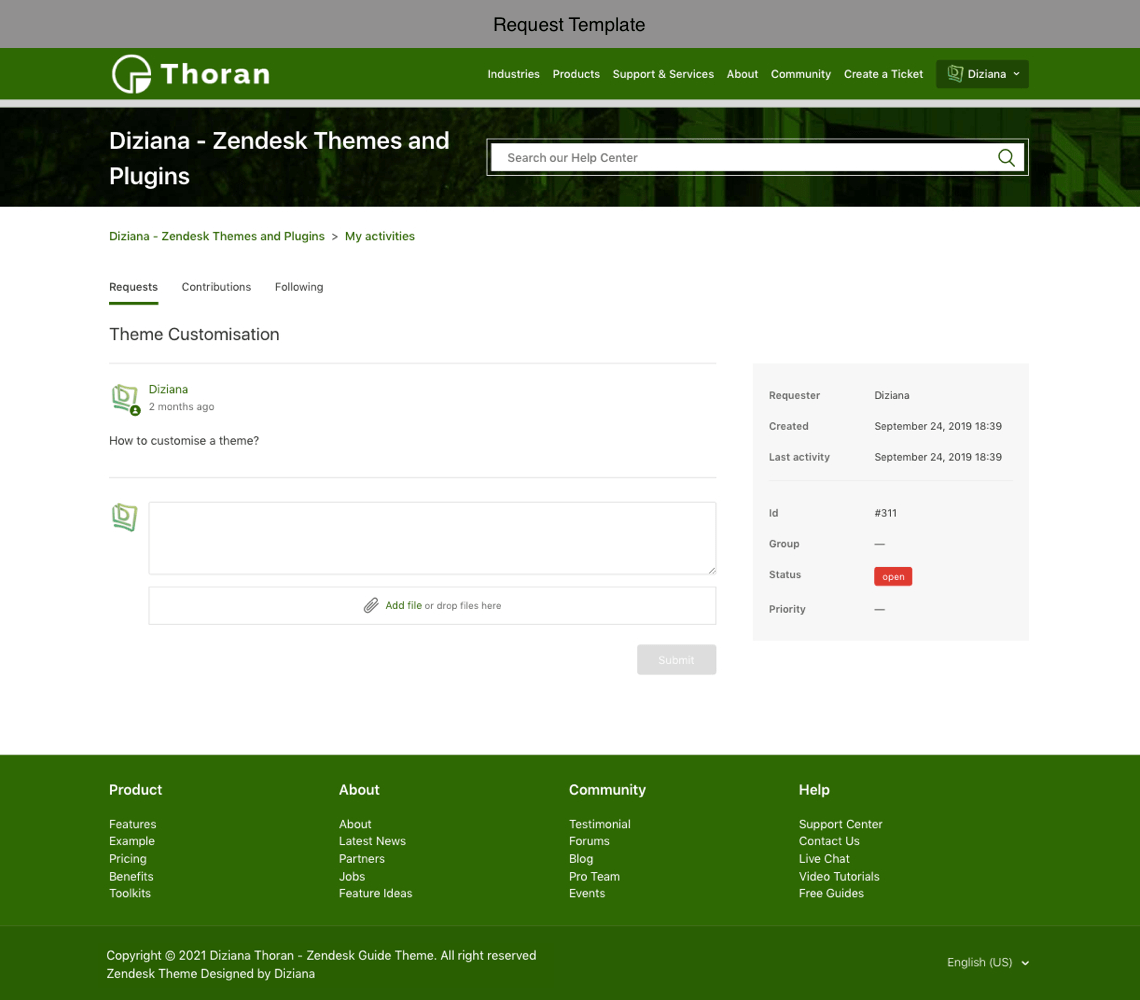The height and width of the screenshot is (1000, 1140).
Task: Click the user avatar icon in the navbar
Action: click(955, 74)
